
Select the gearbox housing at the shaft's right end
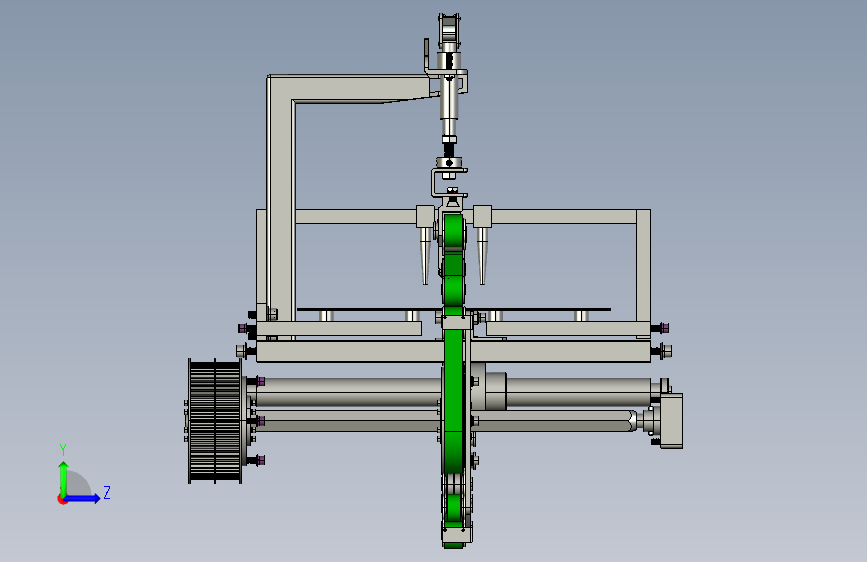pyautogui.click(x=671, y=420)
